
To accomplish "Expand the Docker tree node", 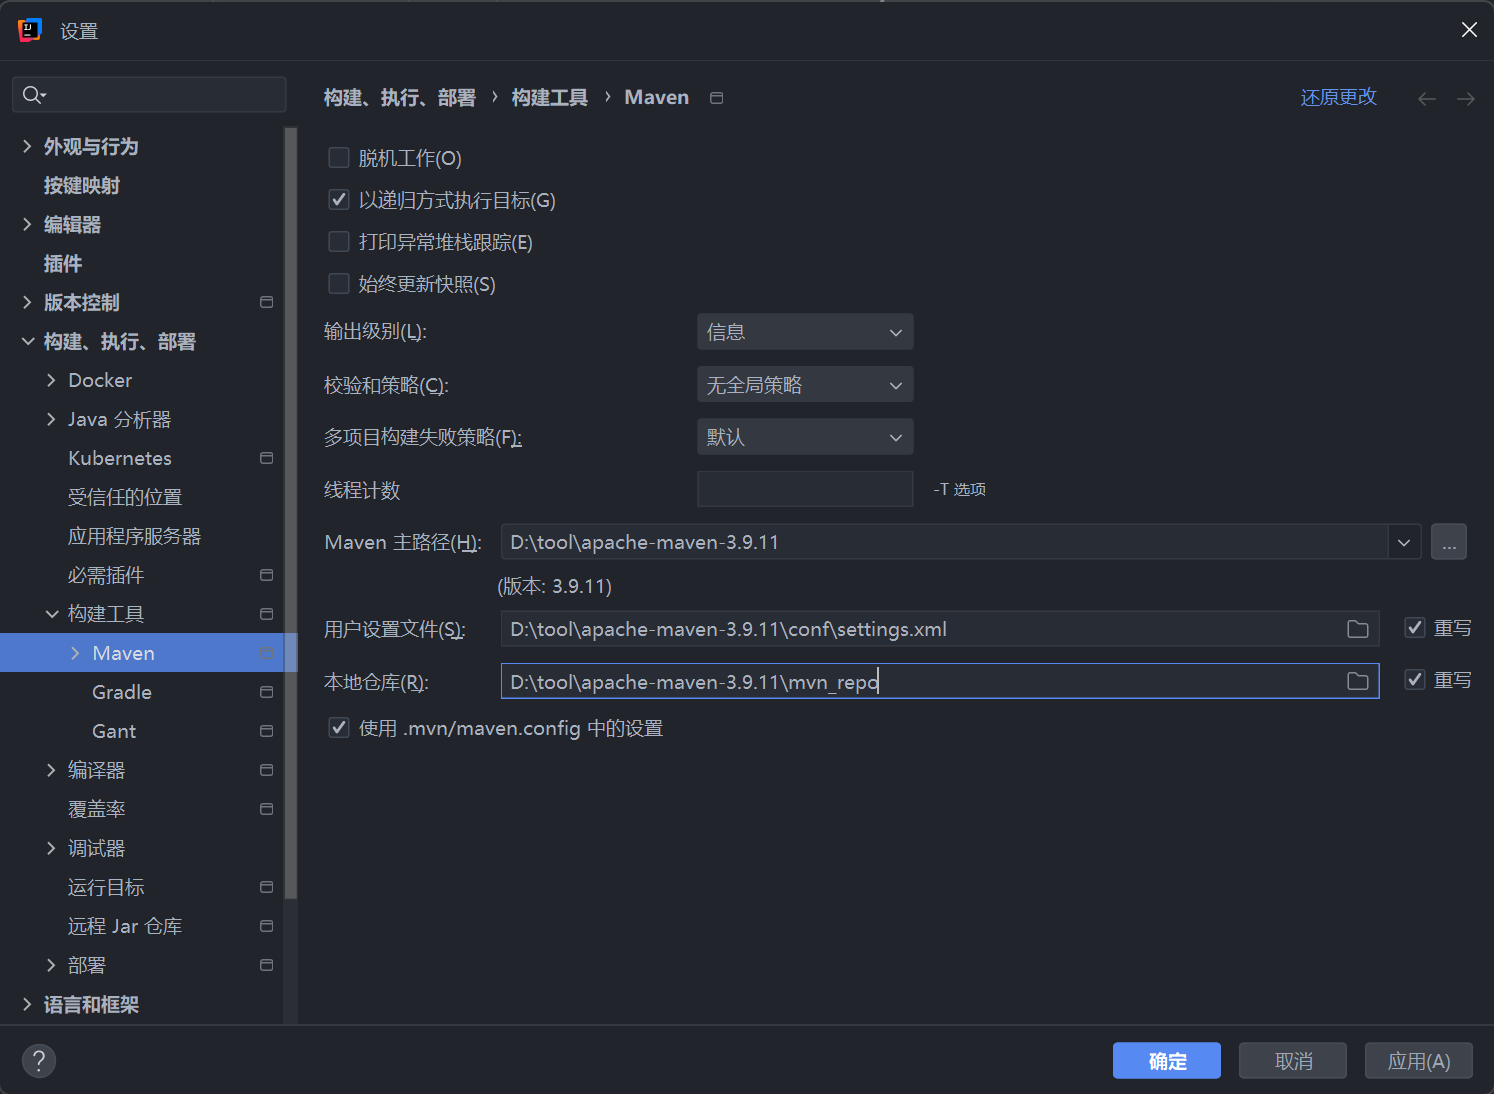I will point(51,380).
